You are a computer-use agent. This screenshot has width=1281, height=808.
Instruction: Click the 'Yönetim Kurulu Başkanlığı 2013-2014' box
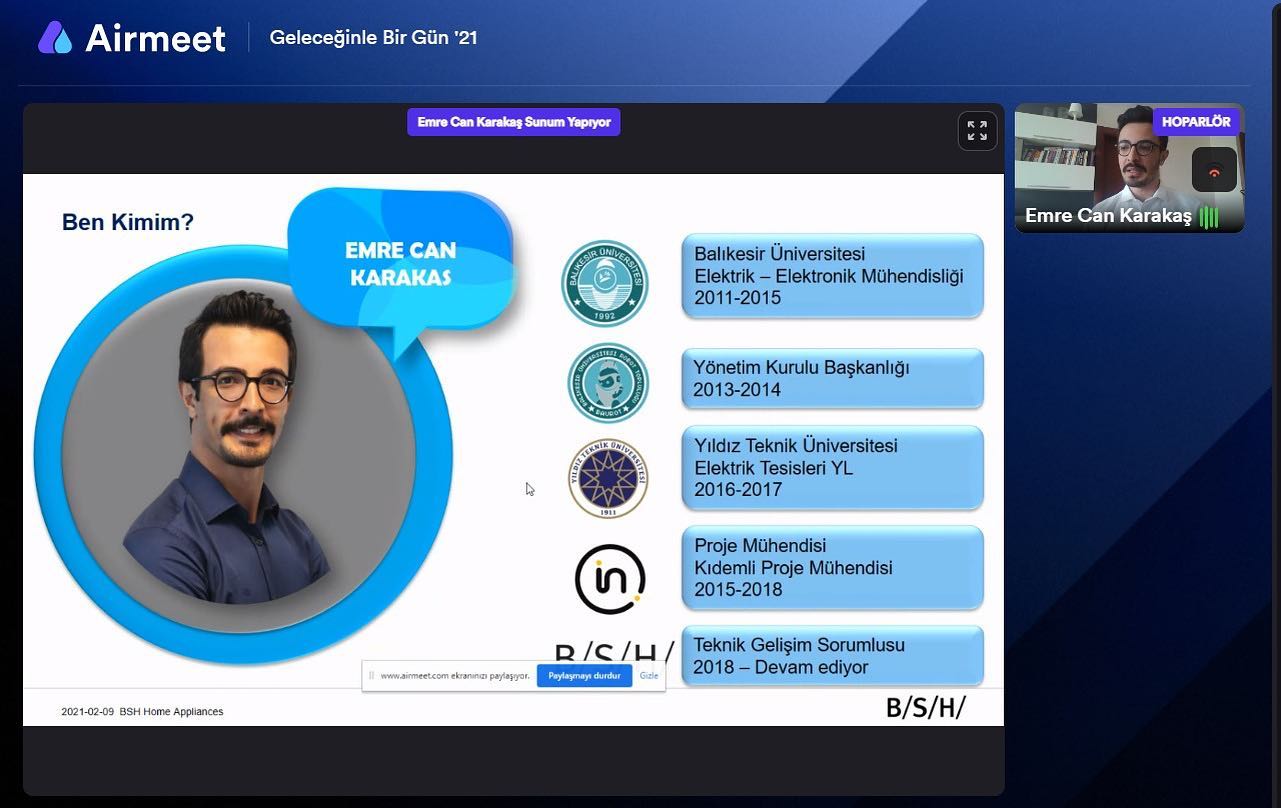[832, 378]
